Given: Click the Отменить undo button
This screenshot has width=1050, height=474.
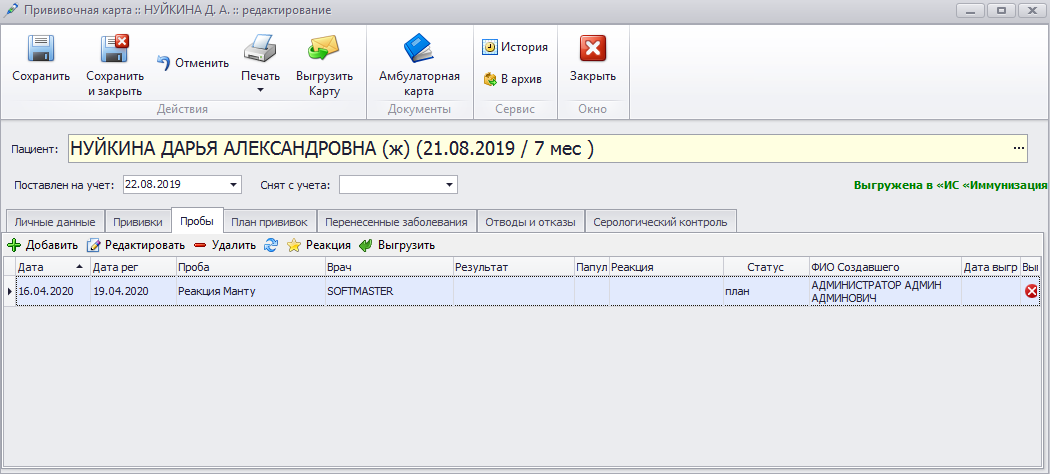Looking at the screenshot, I should pos(193,63).
